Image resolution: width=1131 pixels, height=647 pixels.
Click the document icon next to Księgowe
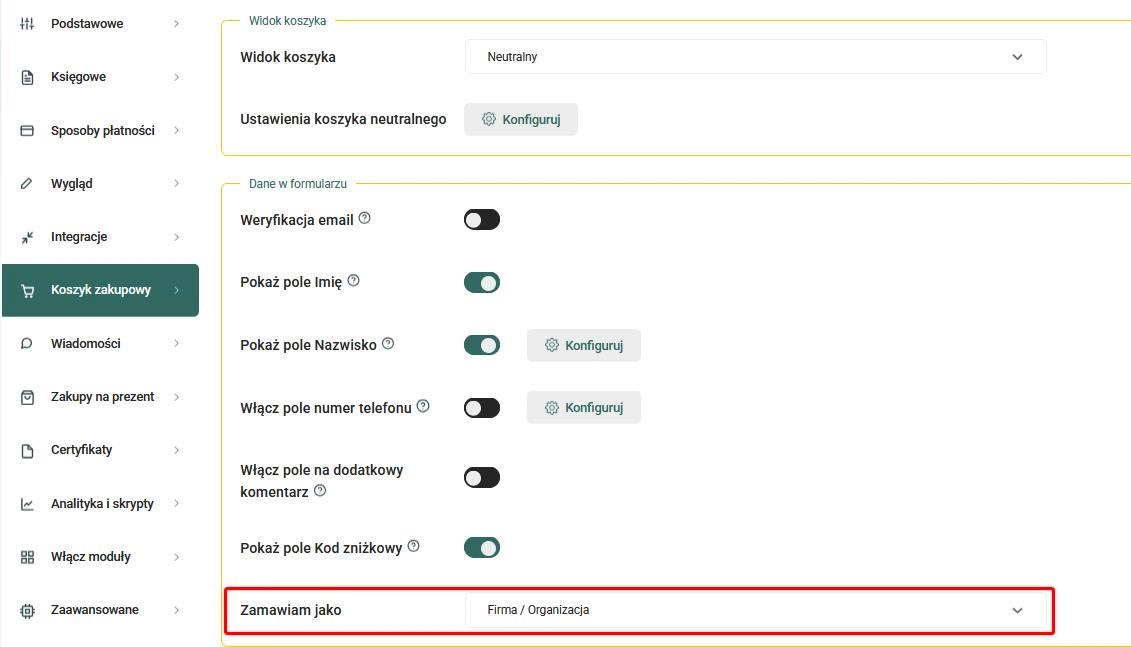(x=27, y=77)
